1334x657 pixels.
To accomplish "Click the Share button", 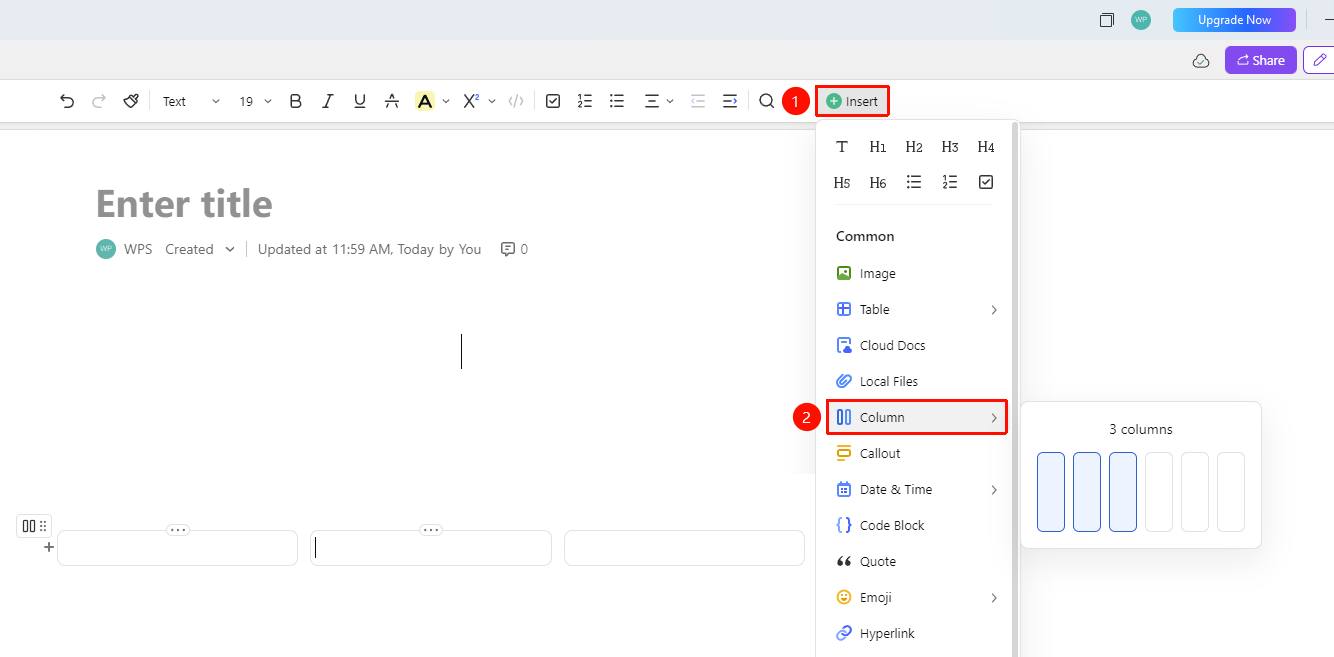I will coord(1261,60).
